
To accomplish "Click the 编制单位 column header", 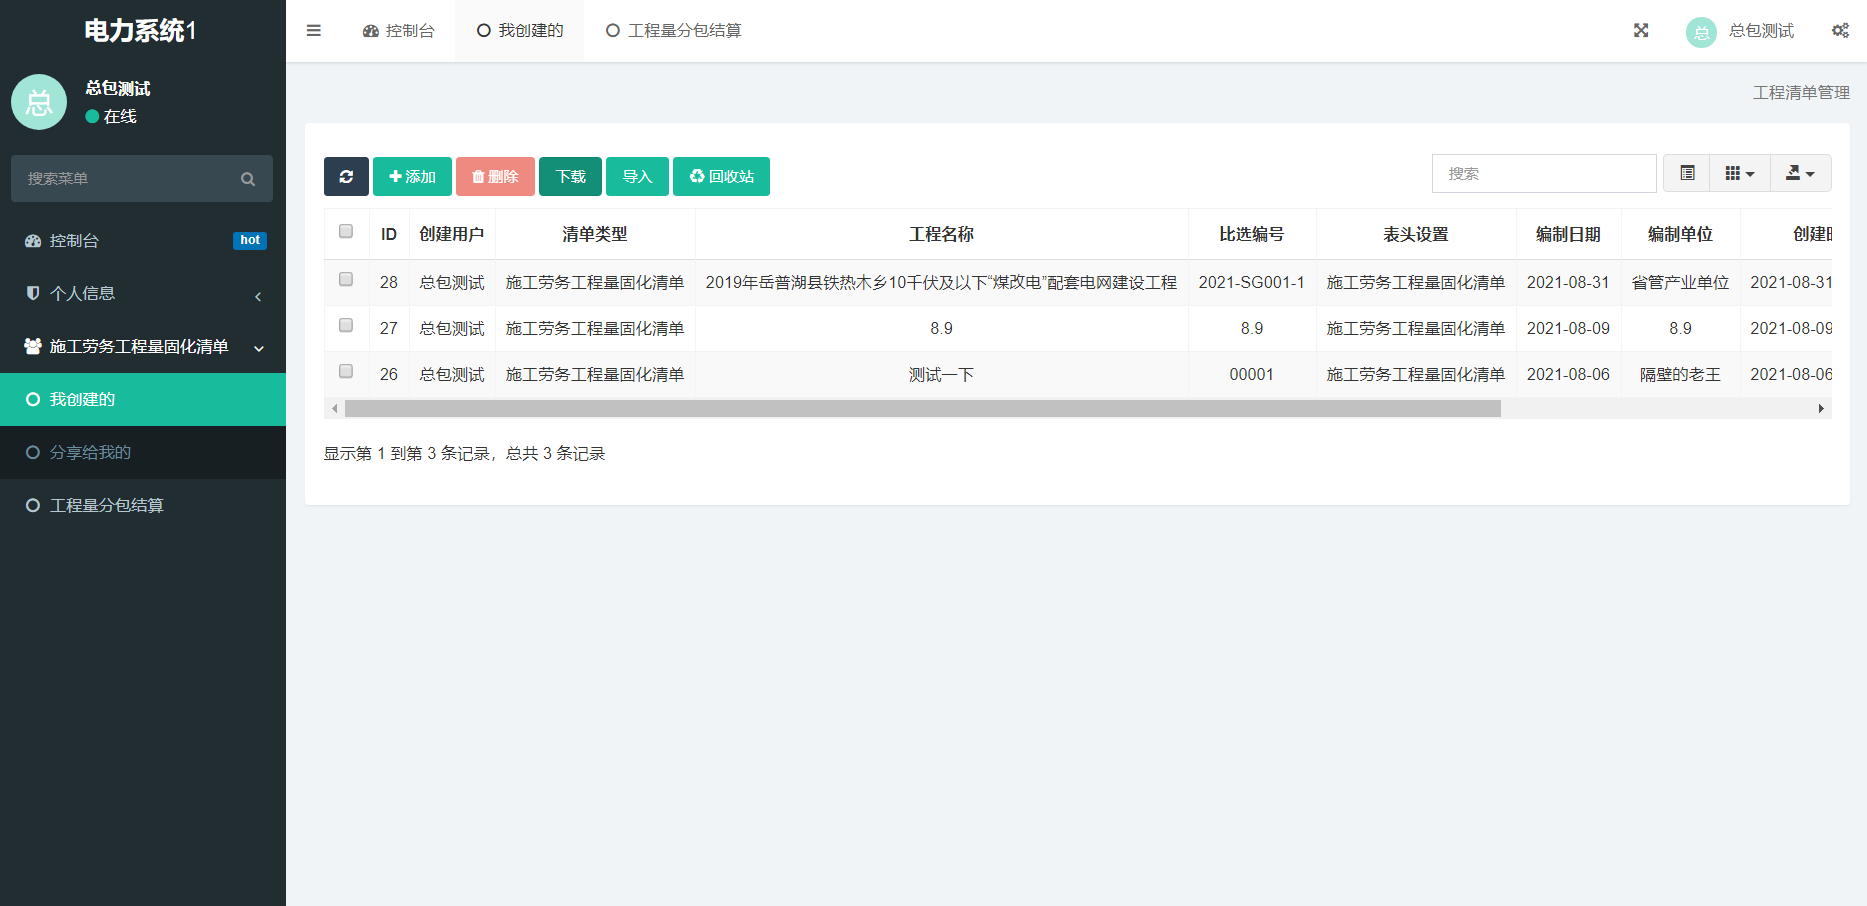I will (x=1680, y=234).
